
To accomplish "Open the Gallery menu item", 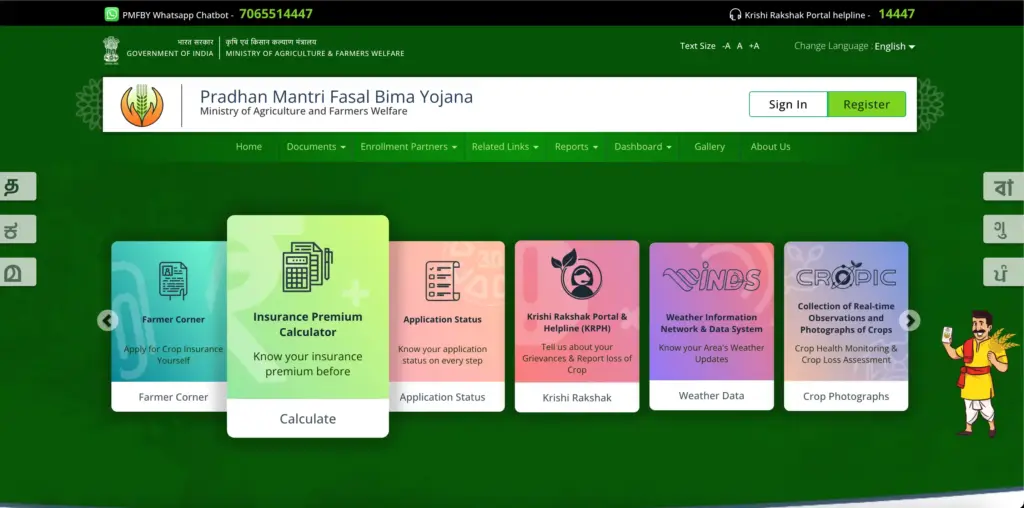I will (709, 147).
